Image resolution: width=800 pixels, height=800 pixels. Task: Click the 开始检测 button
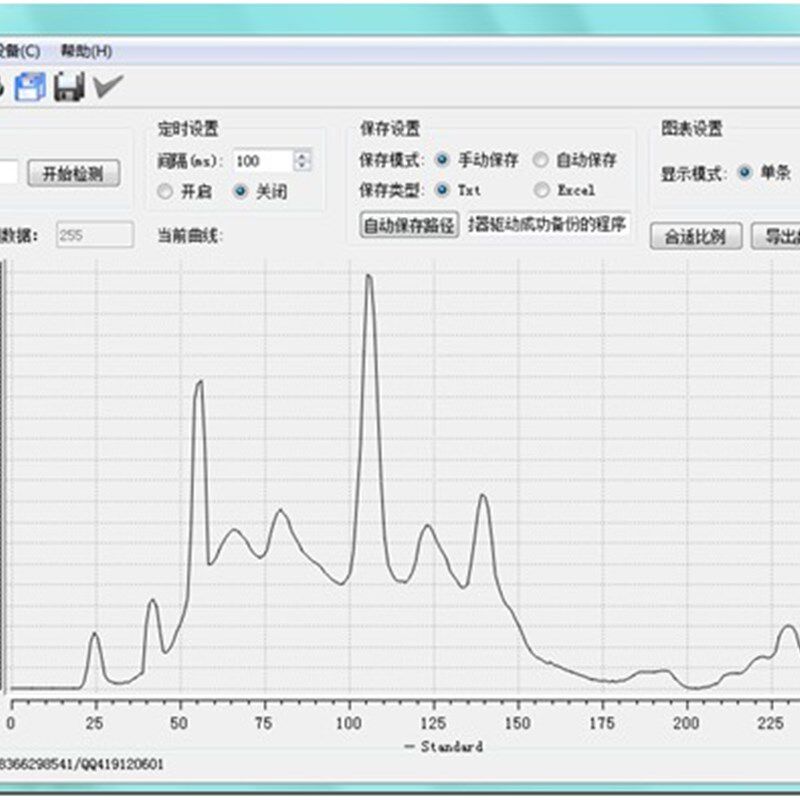(x=74, y=173)
